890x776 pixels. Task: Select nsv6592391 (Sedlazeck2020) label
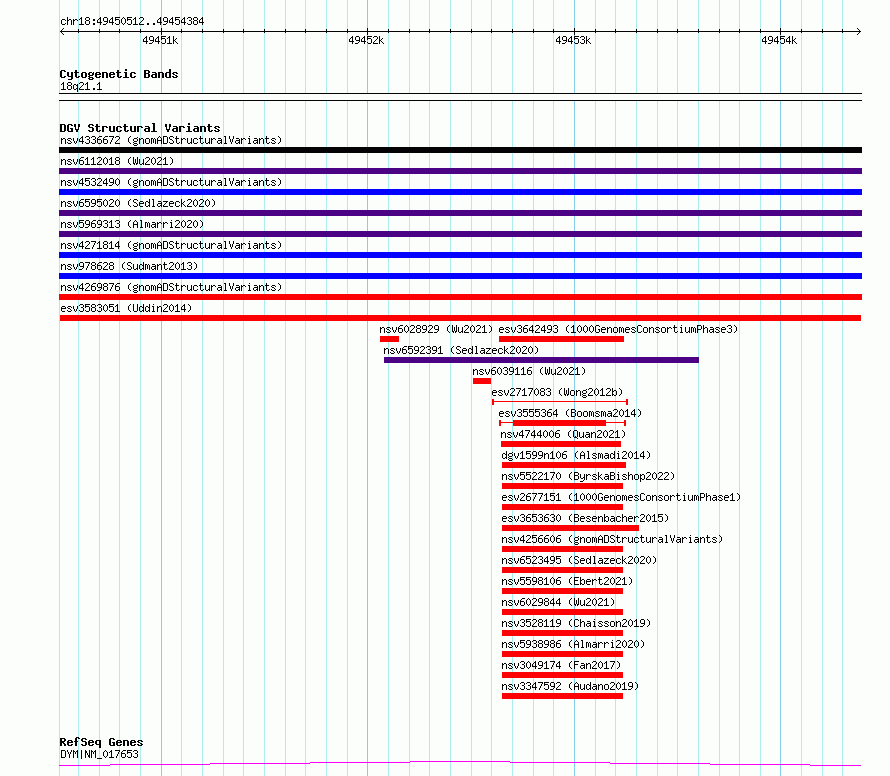461,350
